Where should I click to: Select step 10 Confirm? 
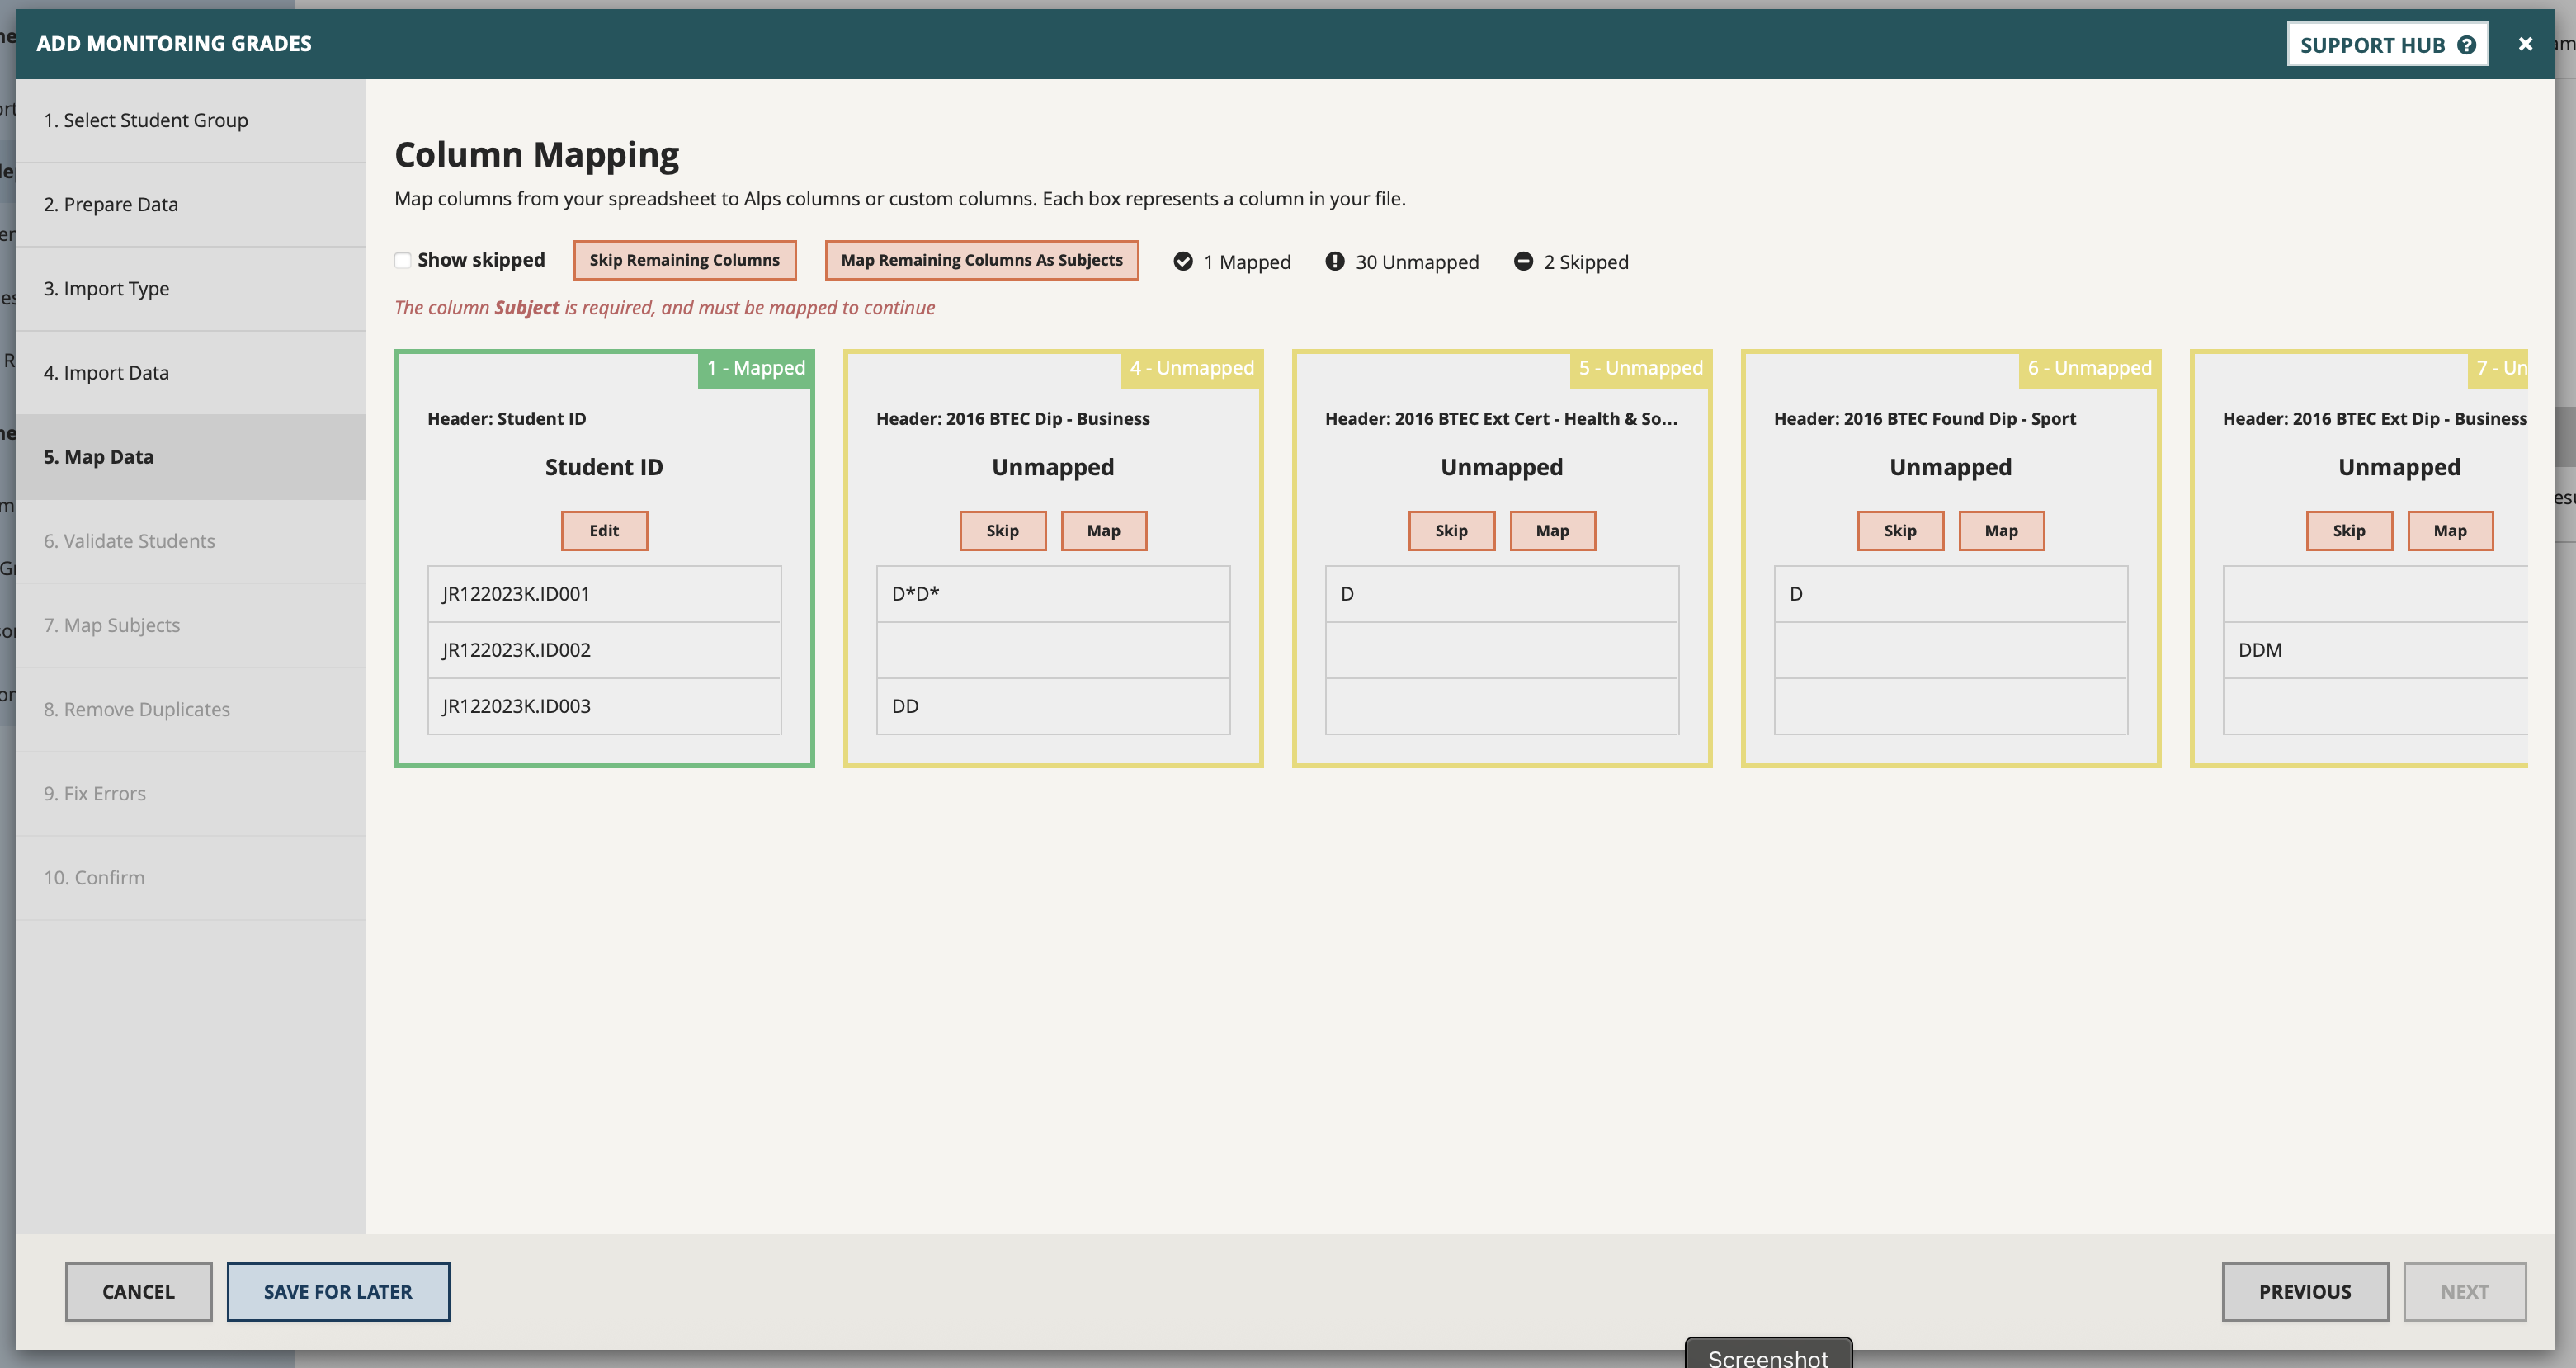click(x=191, y=876)
